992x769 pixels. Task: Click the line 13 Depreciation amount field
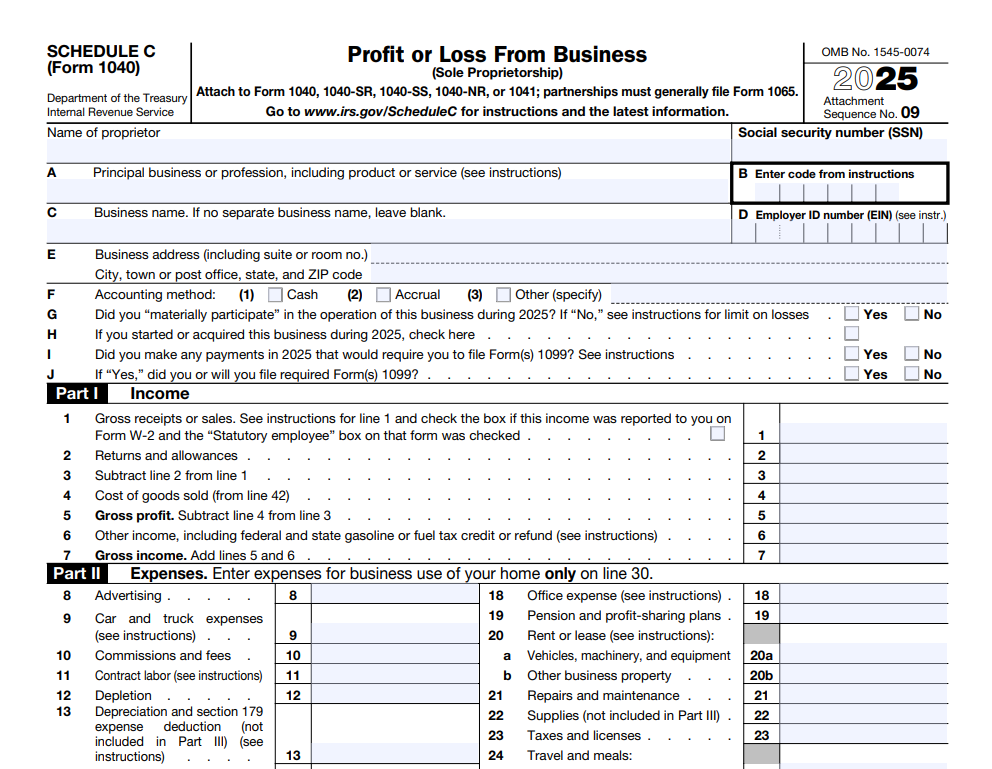pyautogui.click(x=395, y=753)
